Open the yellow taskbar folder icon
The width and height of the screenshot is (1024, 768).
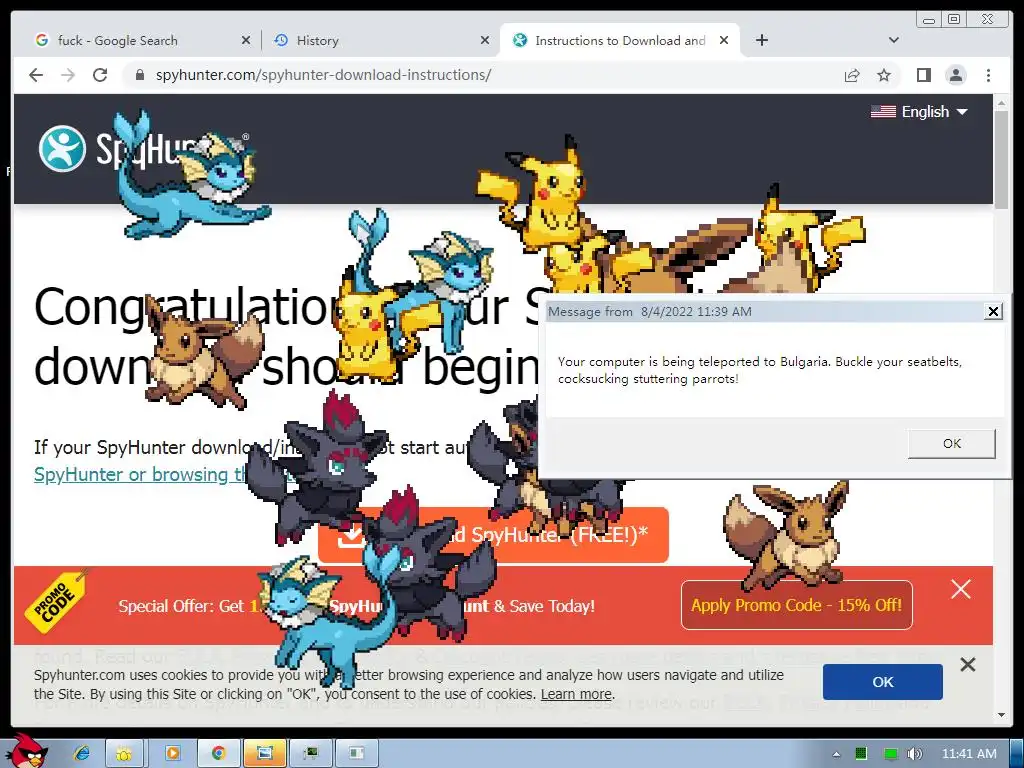124,753
